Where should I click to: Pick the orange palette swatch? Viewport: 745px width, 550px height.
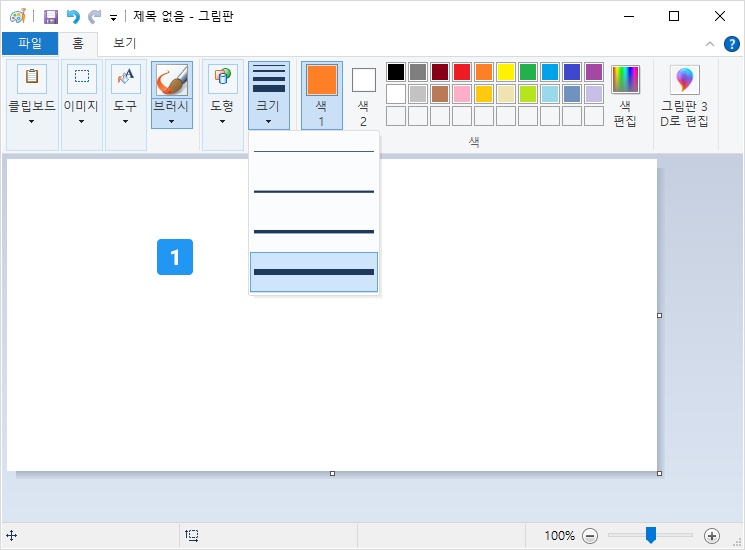click(484, 72)
